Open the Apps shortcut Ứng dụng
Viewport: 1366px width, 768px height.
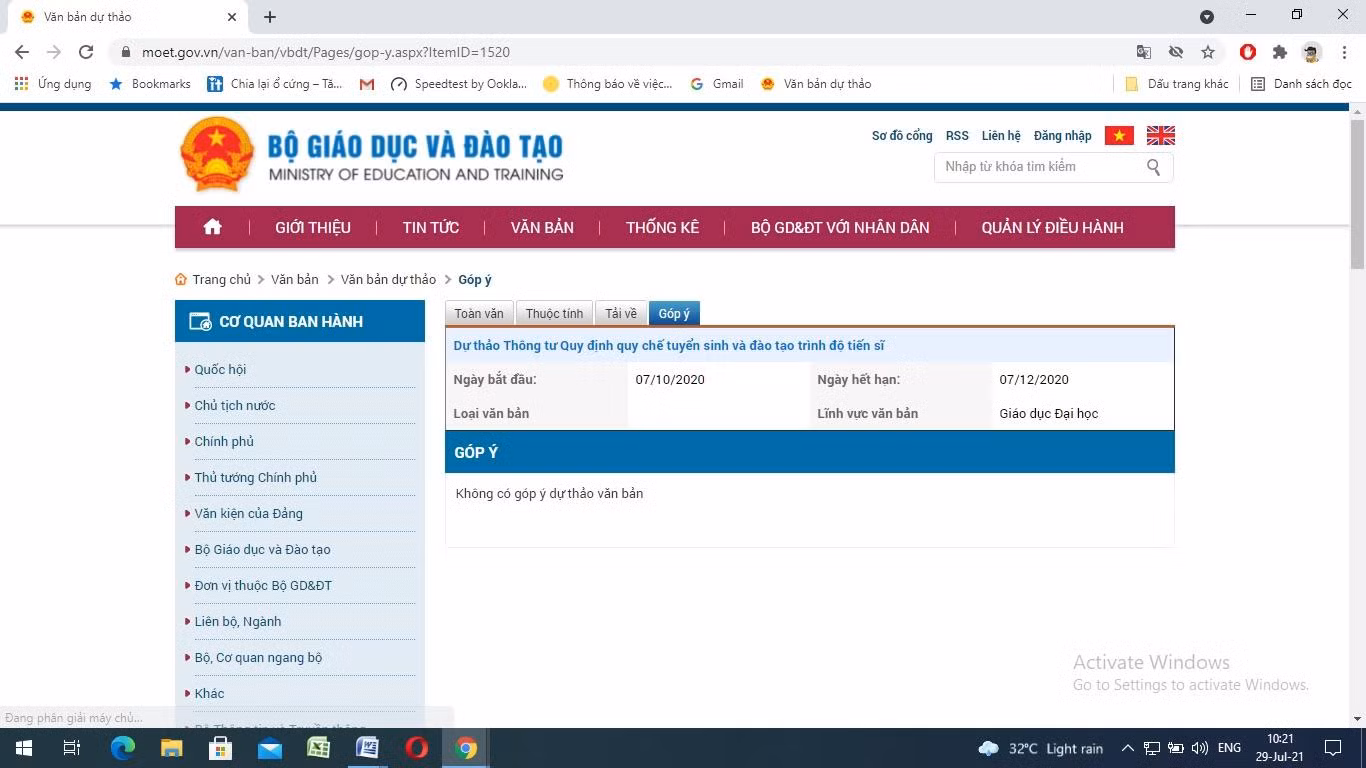point(53,84)
